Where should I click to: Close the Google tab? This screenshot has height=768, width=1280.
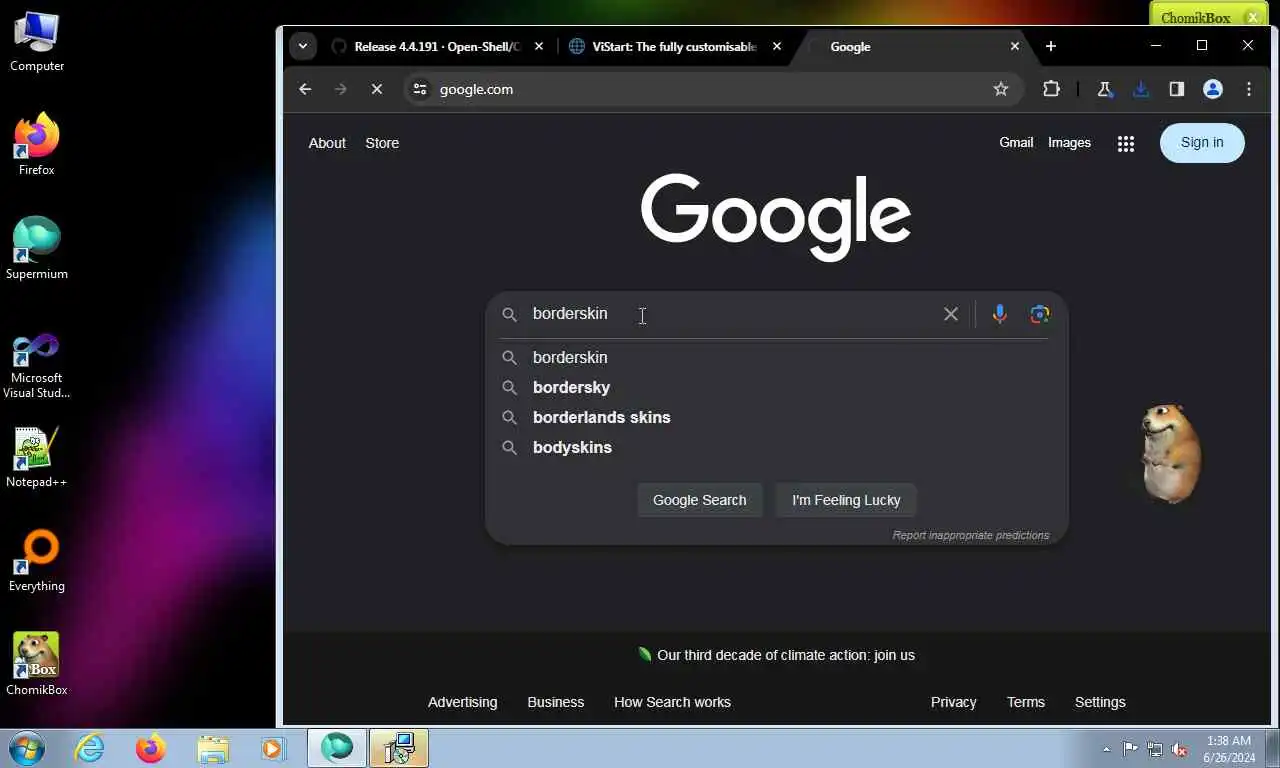(x=1015, y=46)
